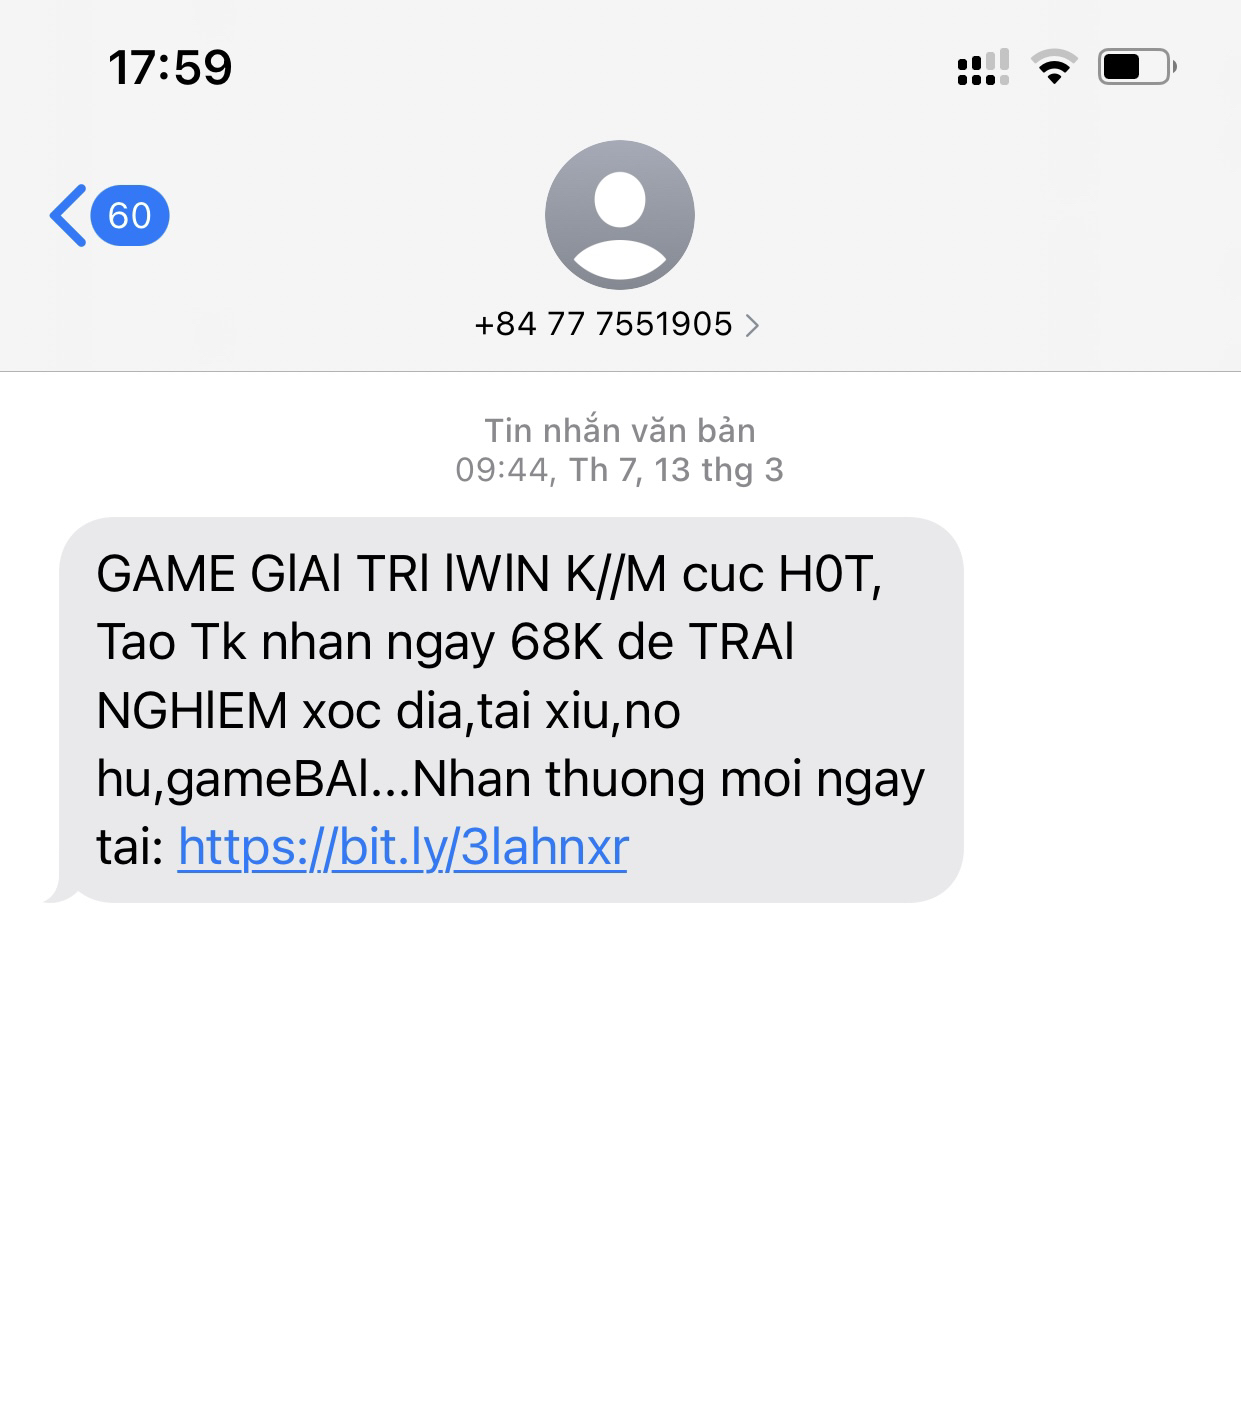Tap the 09:44, Th 7, 13 thg 3 timestamp

pyautogui.click(x=620, y=470)
